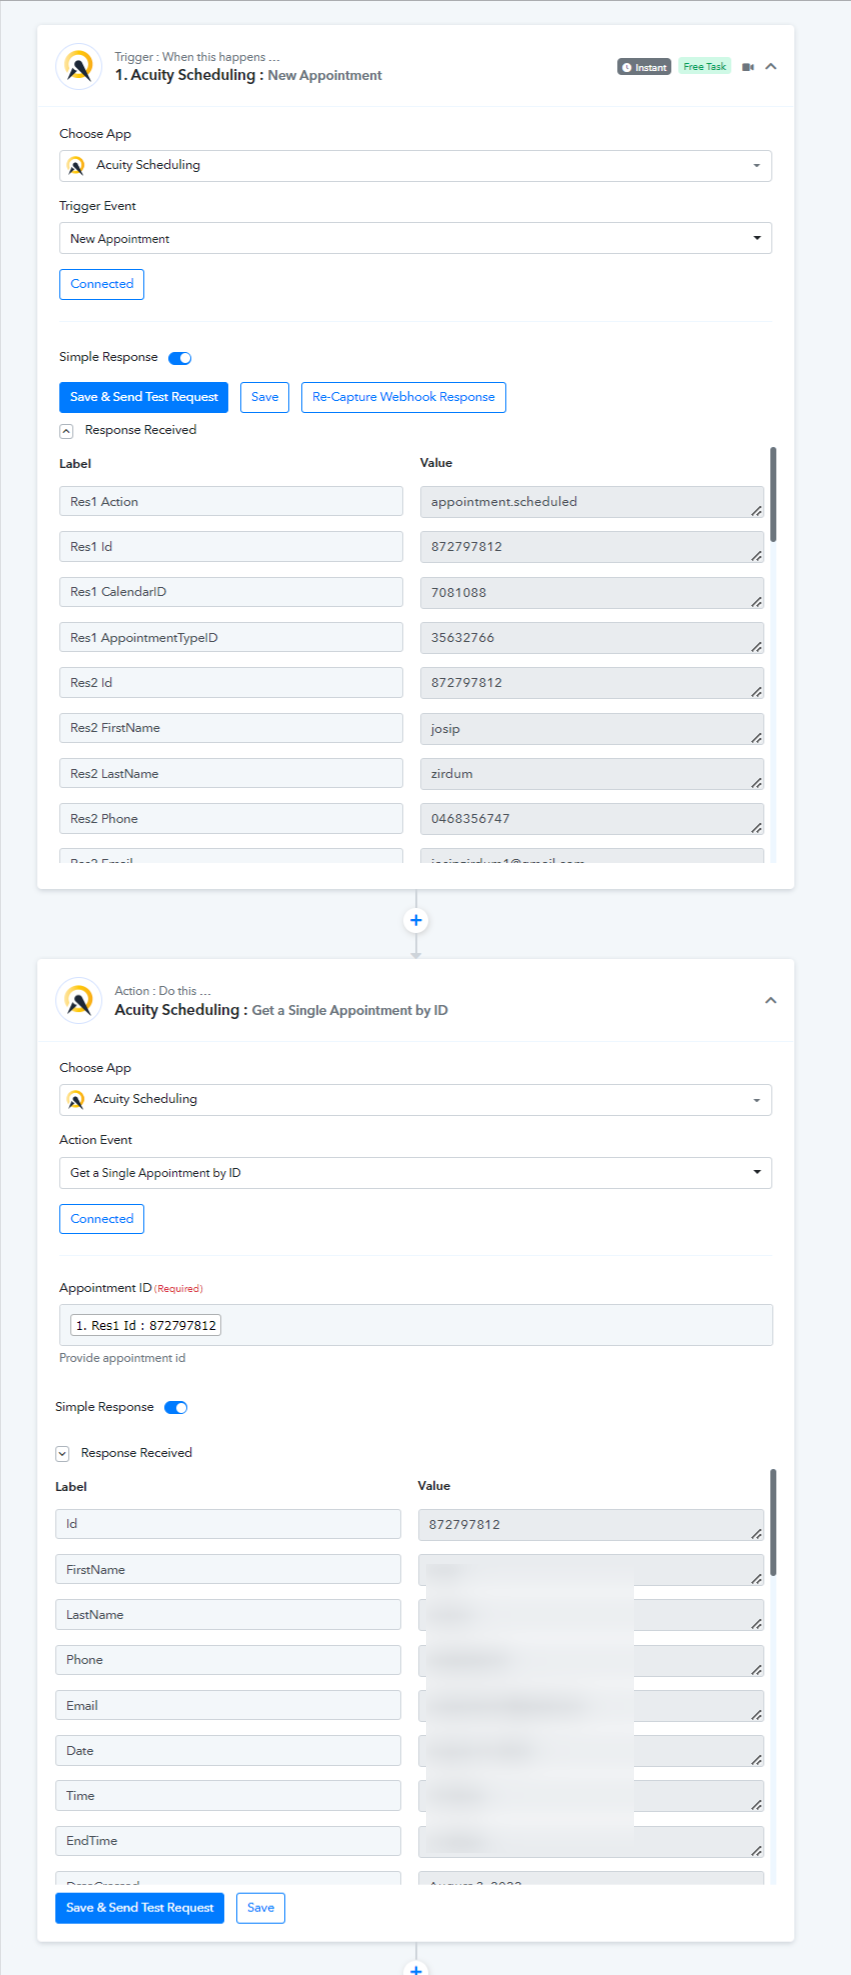Image resolution: width=851 pixels, height=1975 pixels.
Task: Collapse the action step with the chevron
Action: [x=771, y=1001]
